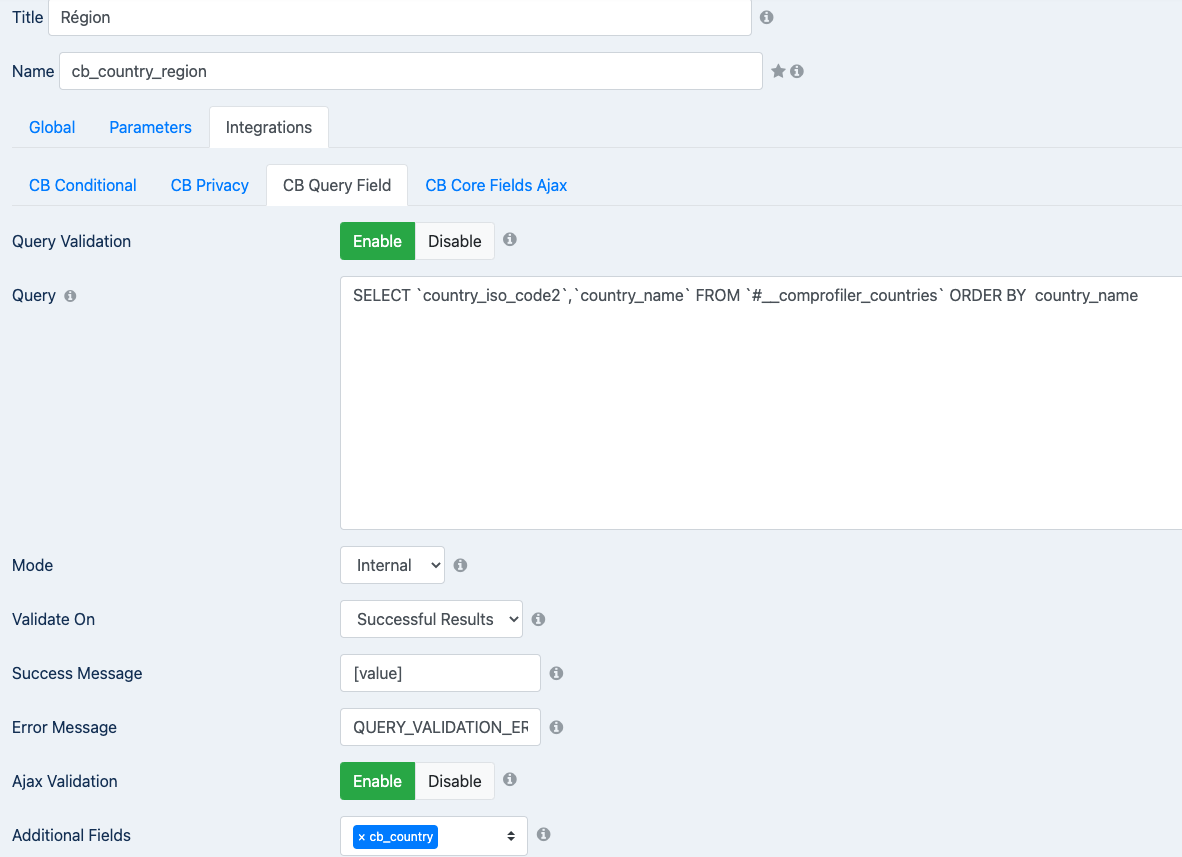
Task: Click info icon beside Query label
Action: (70, 296)
